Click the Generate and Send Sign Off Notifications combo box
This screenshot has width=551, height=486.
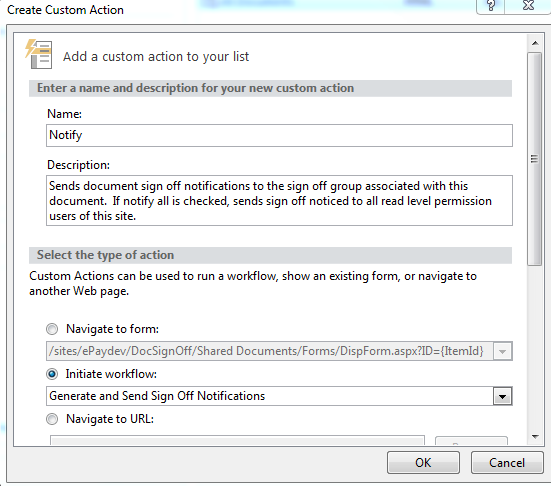pos(279,396)
